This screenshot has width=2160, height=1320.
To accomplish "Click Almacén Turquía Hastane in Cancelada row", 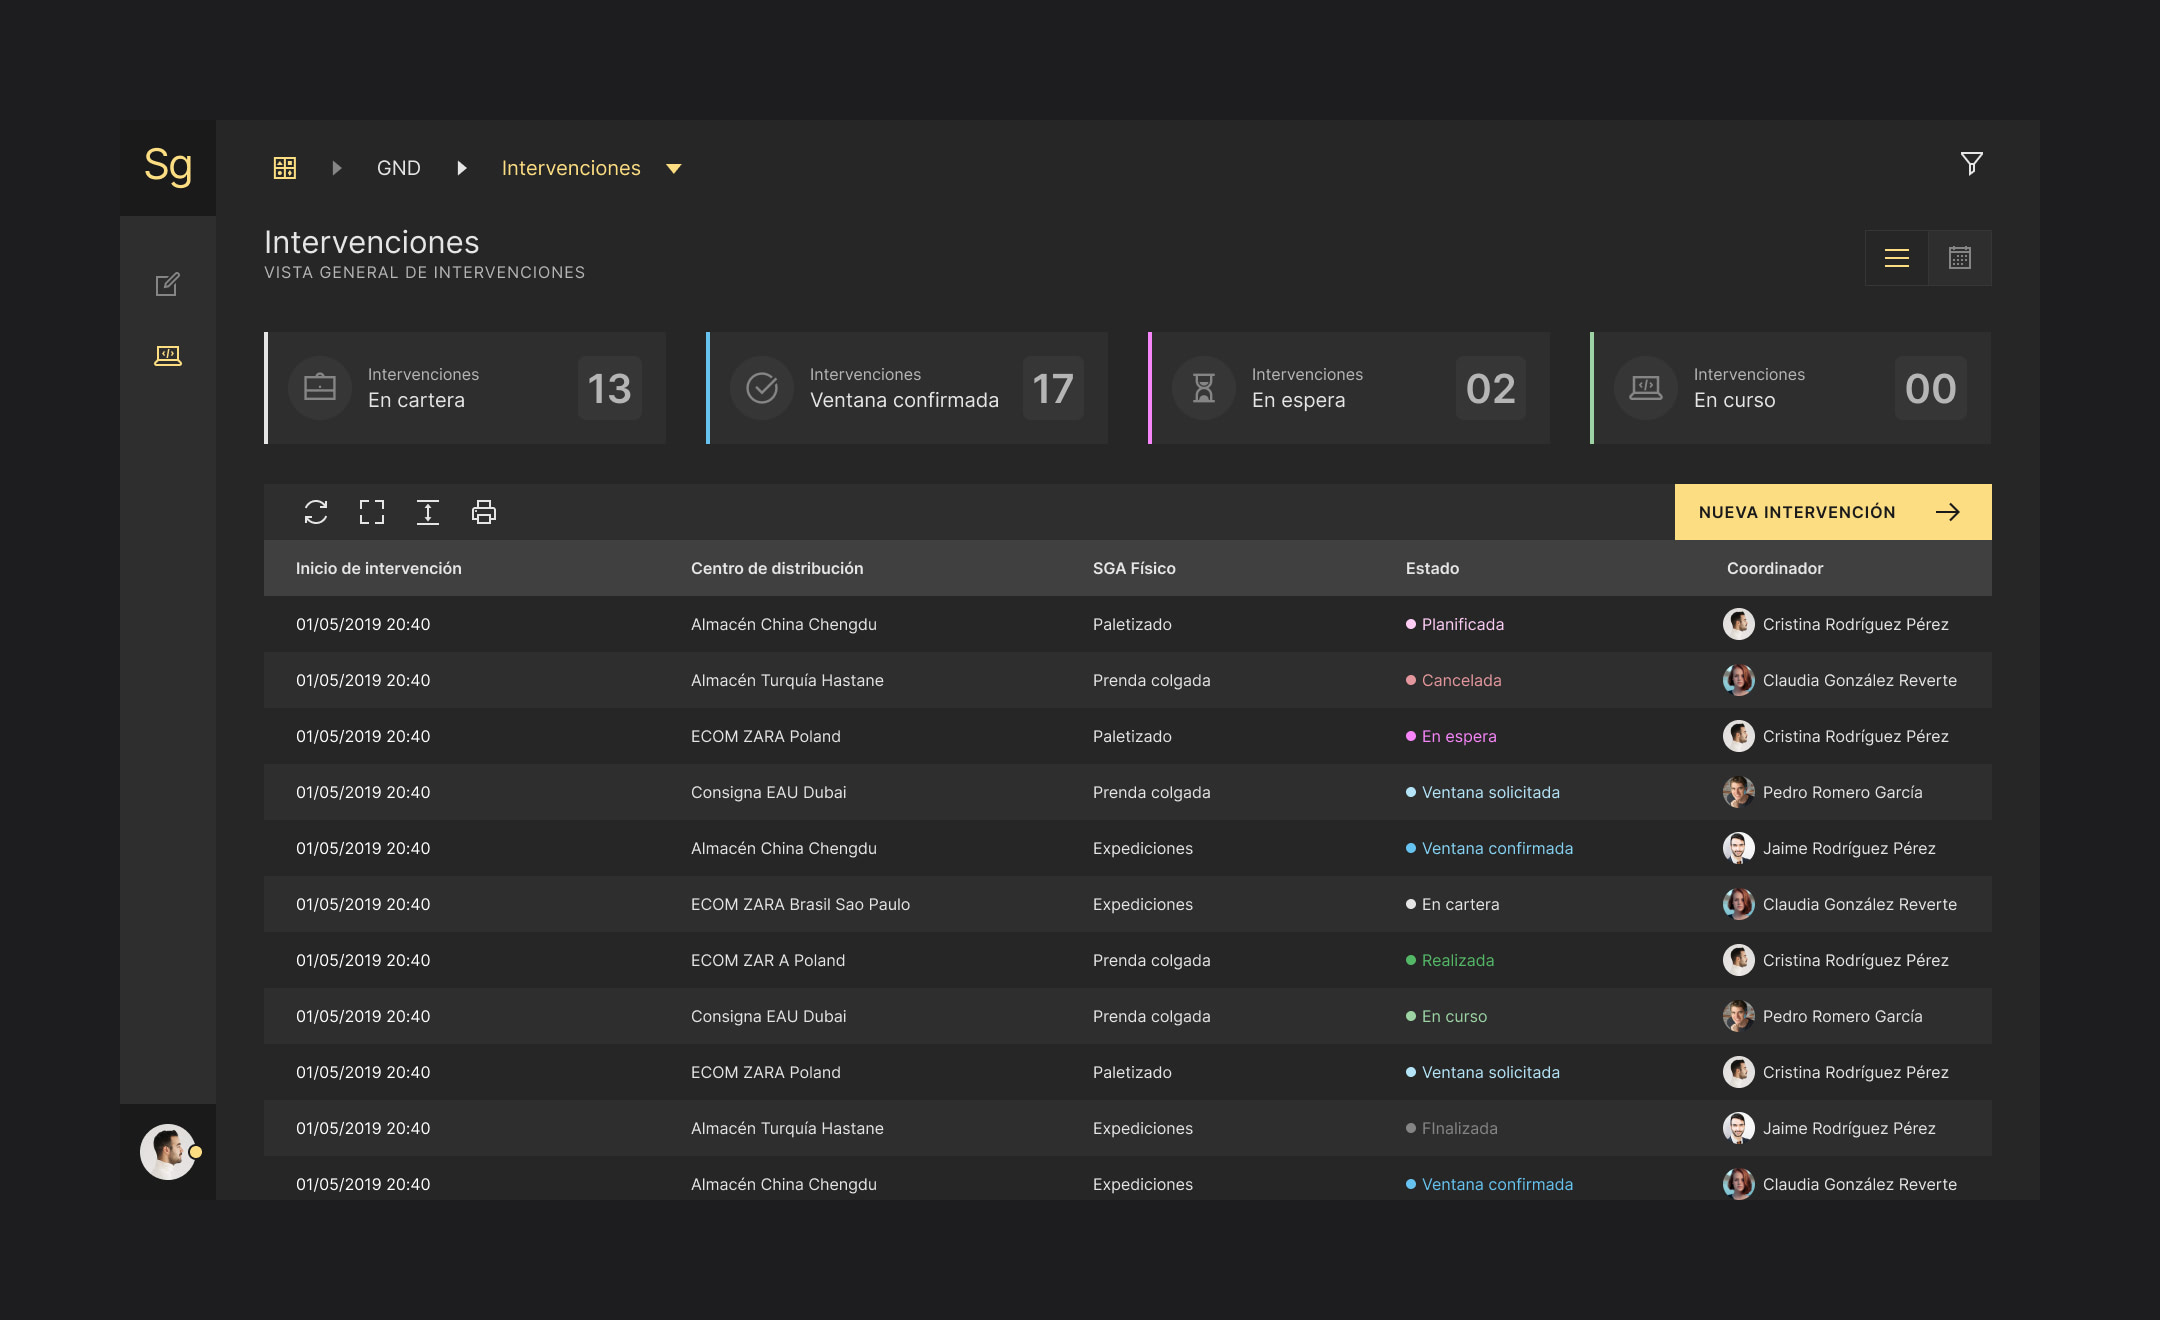I will (787, 680).
